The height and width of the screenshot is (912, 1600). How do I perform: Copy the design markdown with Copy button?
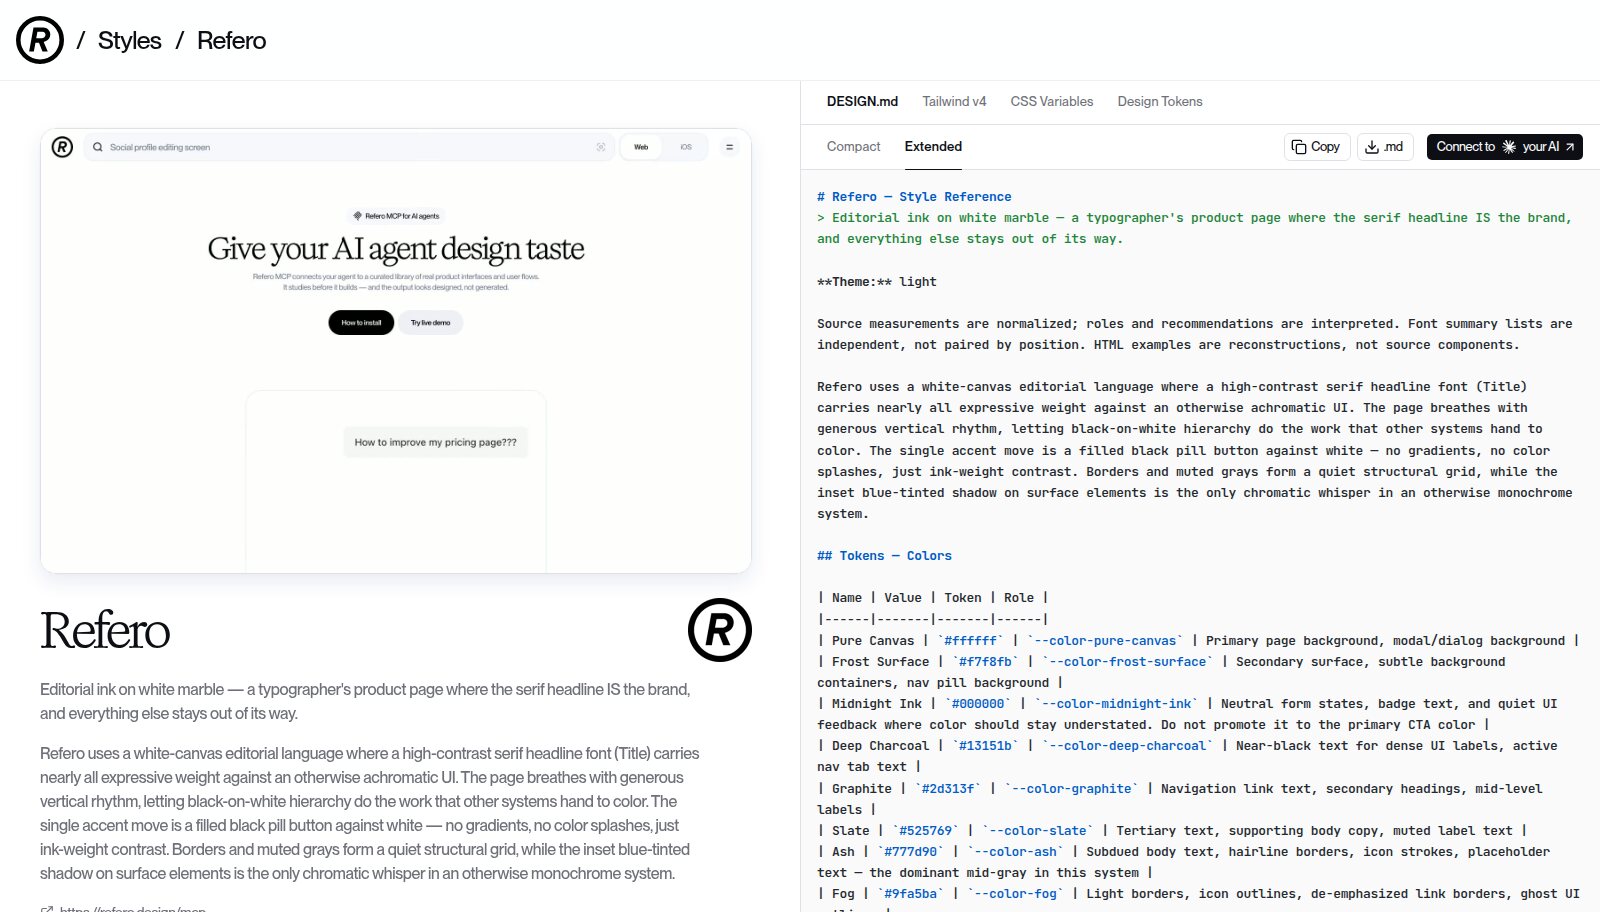(x=1317, y=147)
